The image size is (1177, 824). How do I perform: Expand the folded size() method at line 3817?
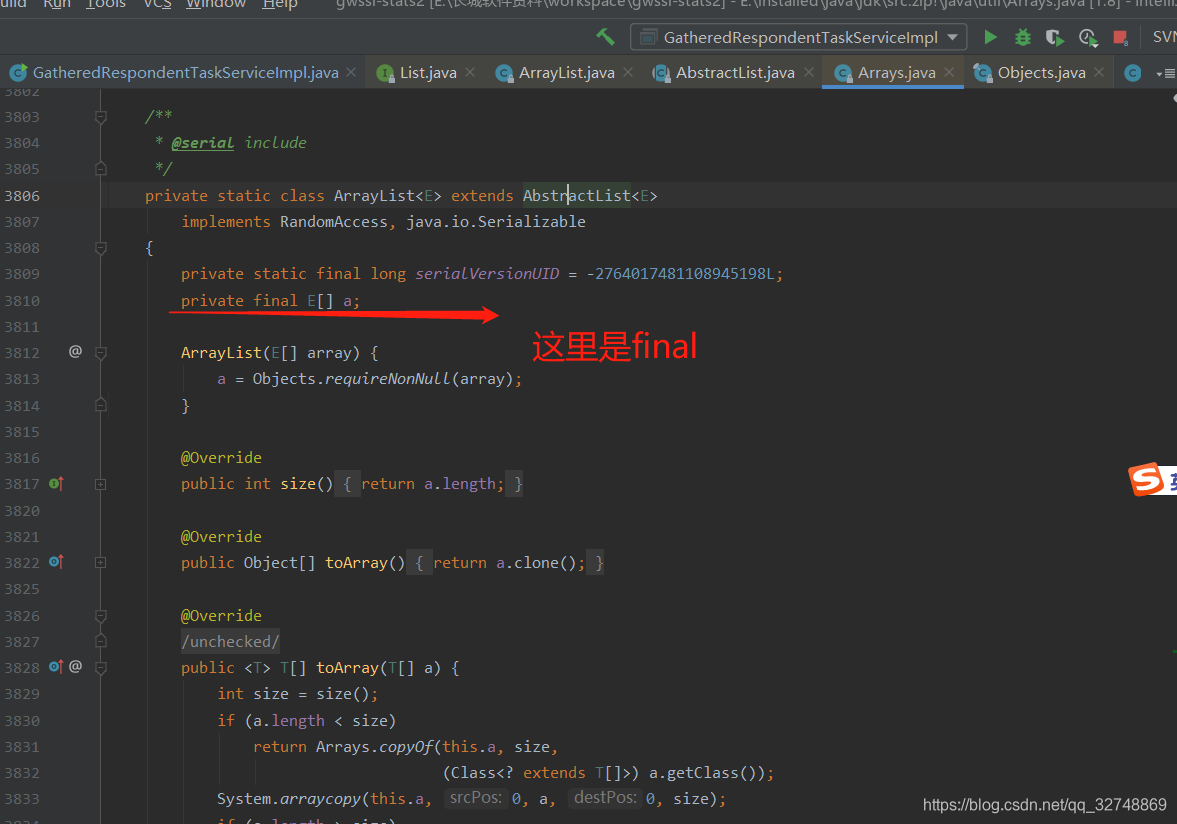pyautogui.click(x=101, y=484)
